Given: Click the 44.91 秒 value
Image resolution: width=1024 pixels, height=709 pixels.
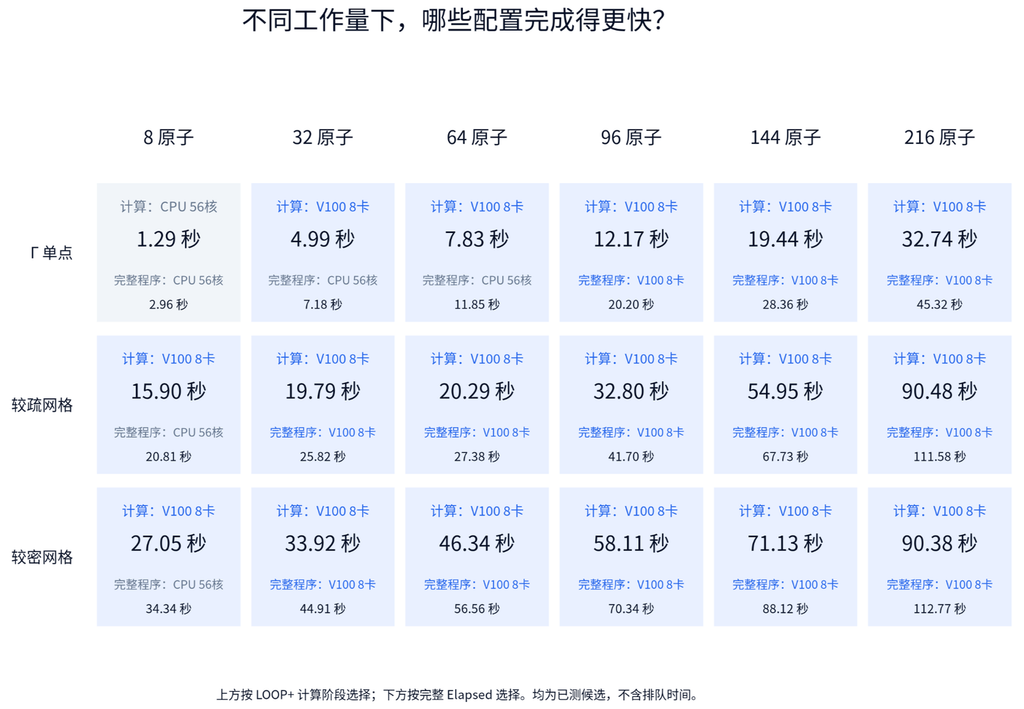Looking at the screenshot, I should [x=323, y=608].
